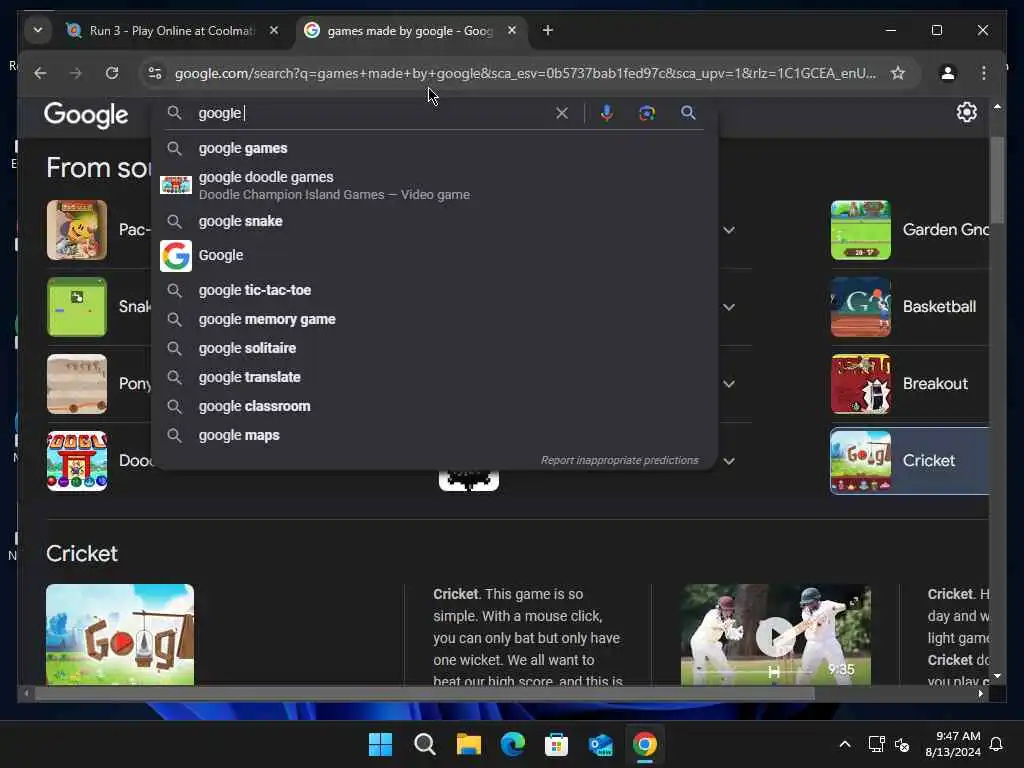The height and width of the screenshot is (768, 1024).
Task: Select the highlighted Cricket game item
Action: point(909,461)
